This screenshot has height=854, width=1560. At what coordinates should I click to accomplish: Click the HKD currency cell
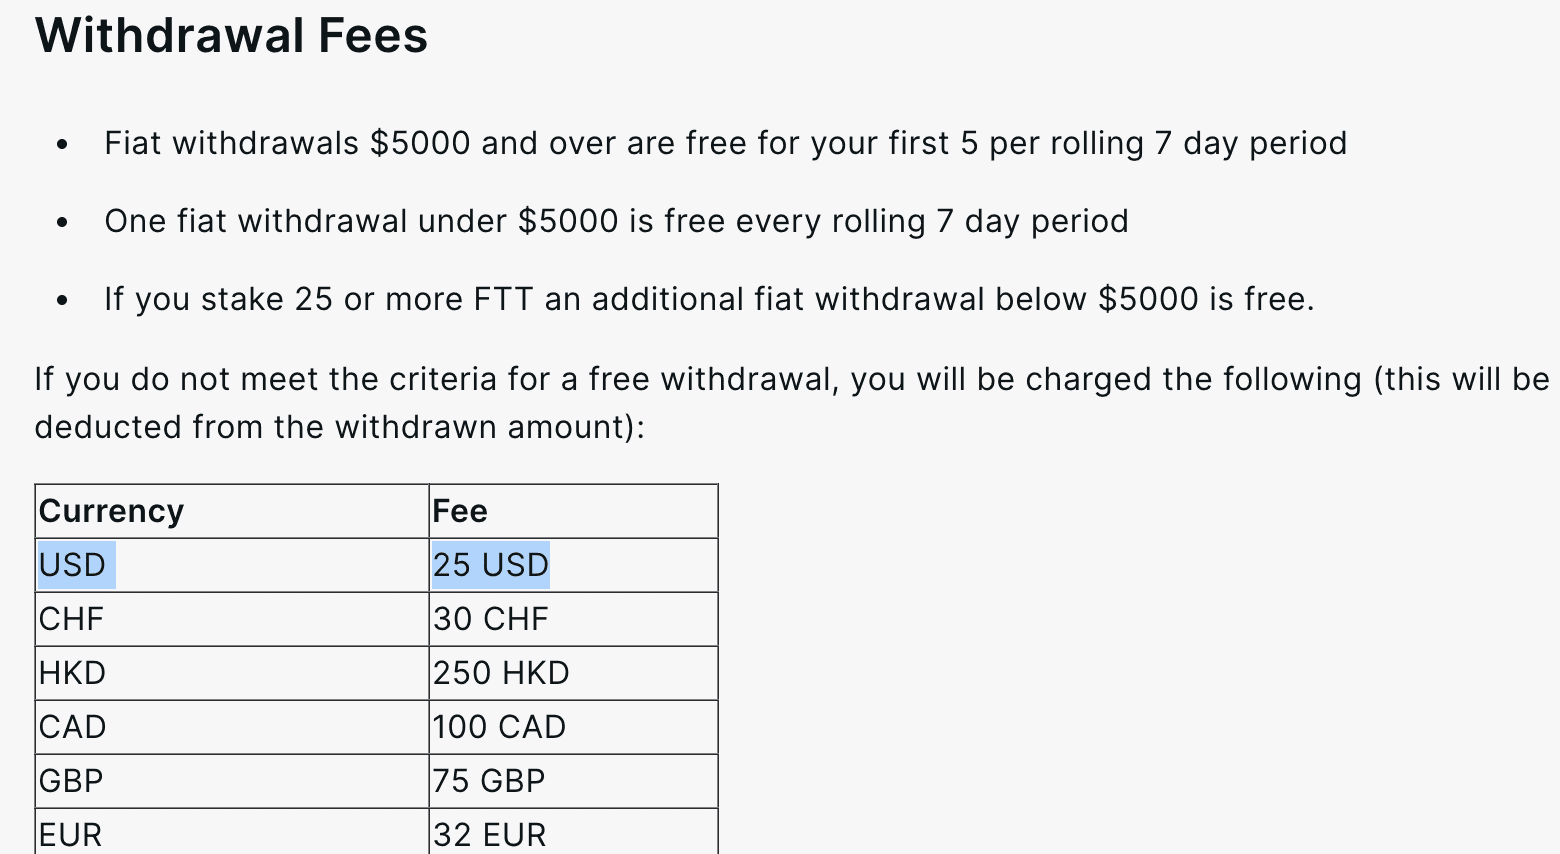coord(232,673)
